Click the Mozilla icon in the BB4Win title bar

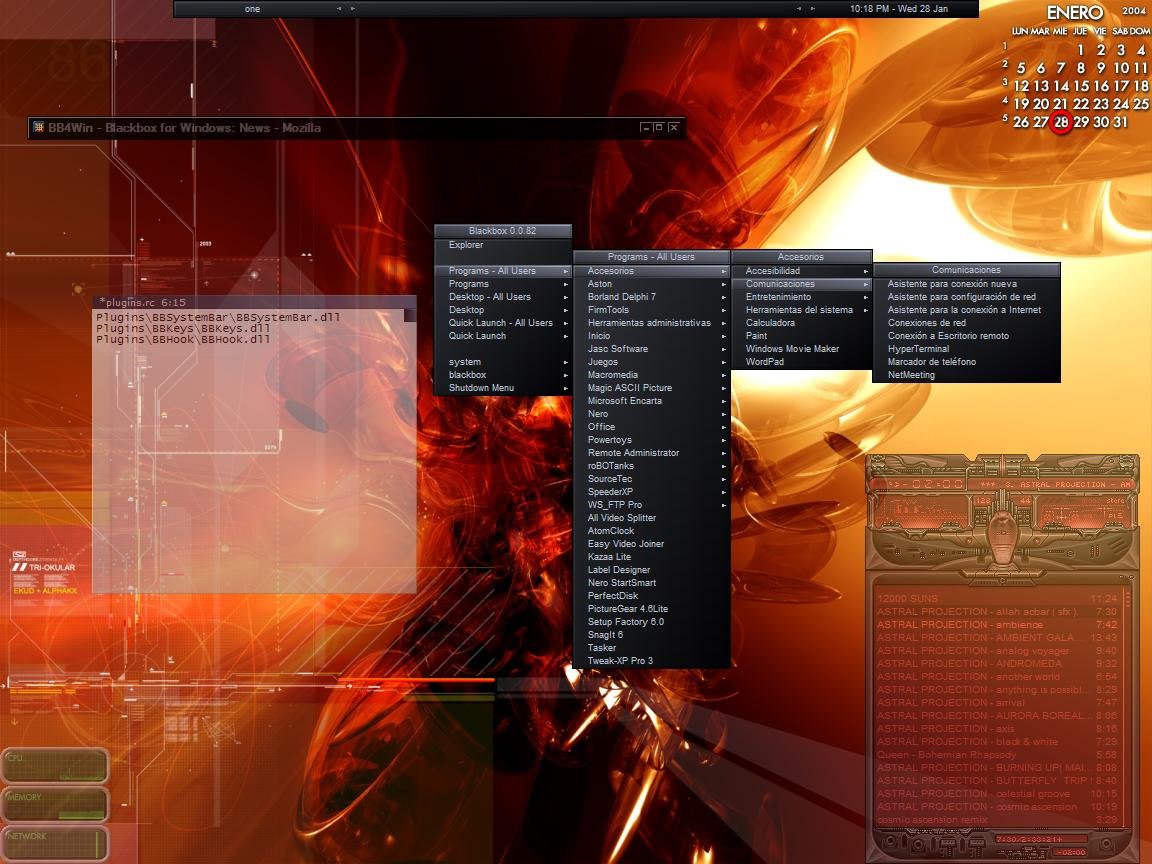38,127
